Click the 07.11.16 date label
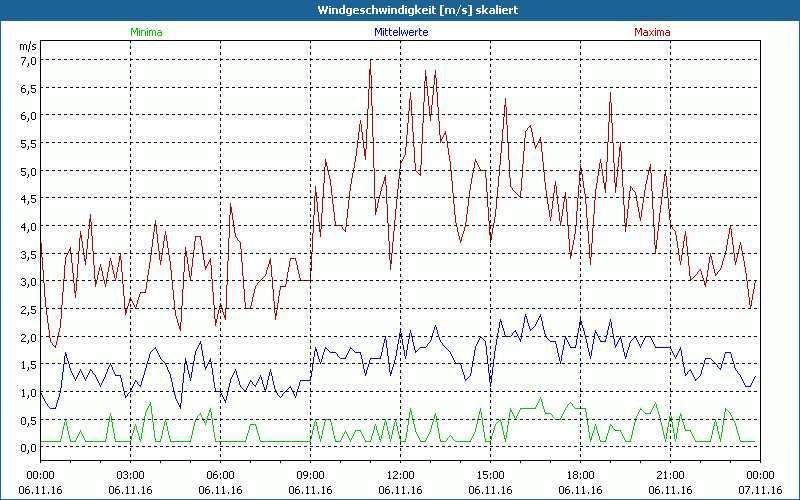This screenshot has height=500, width=800. 760,490
